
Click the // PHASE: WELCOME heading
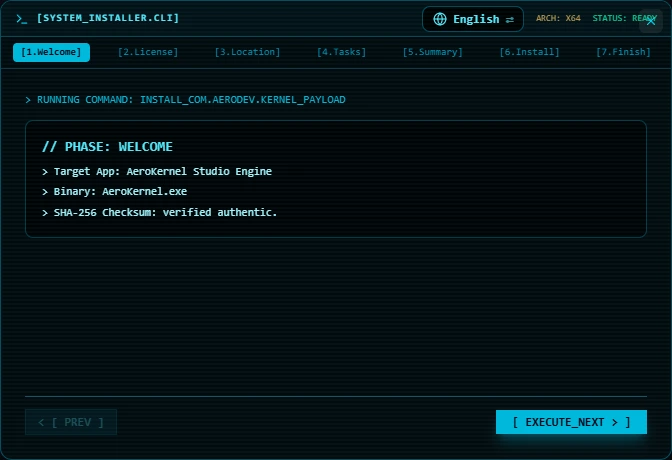tap(107, 147)
